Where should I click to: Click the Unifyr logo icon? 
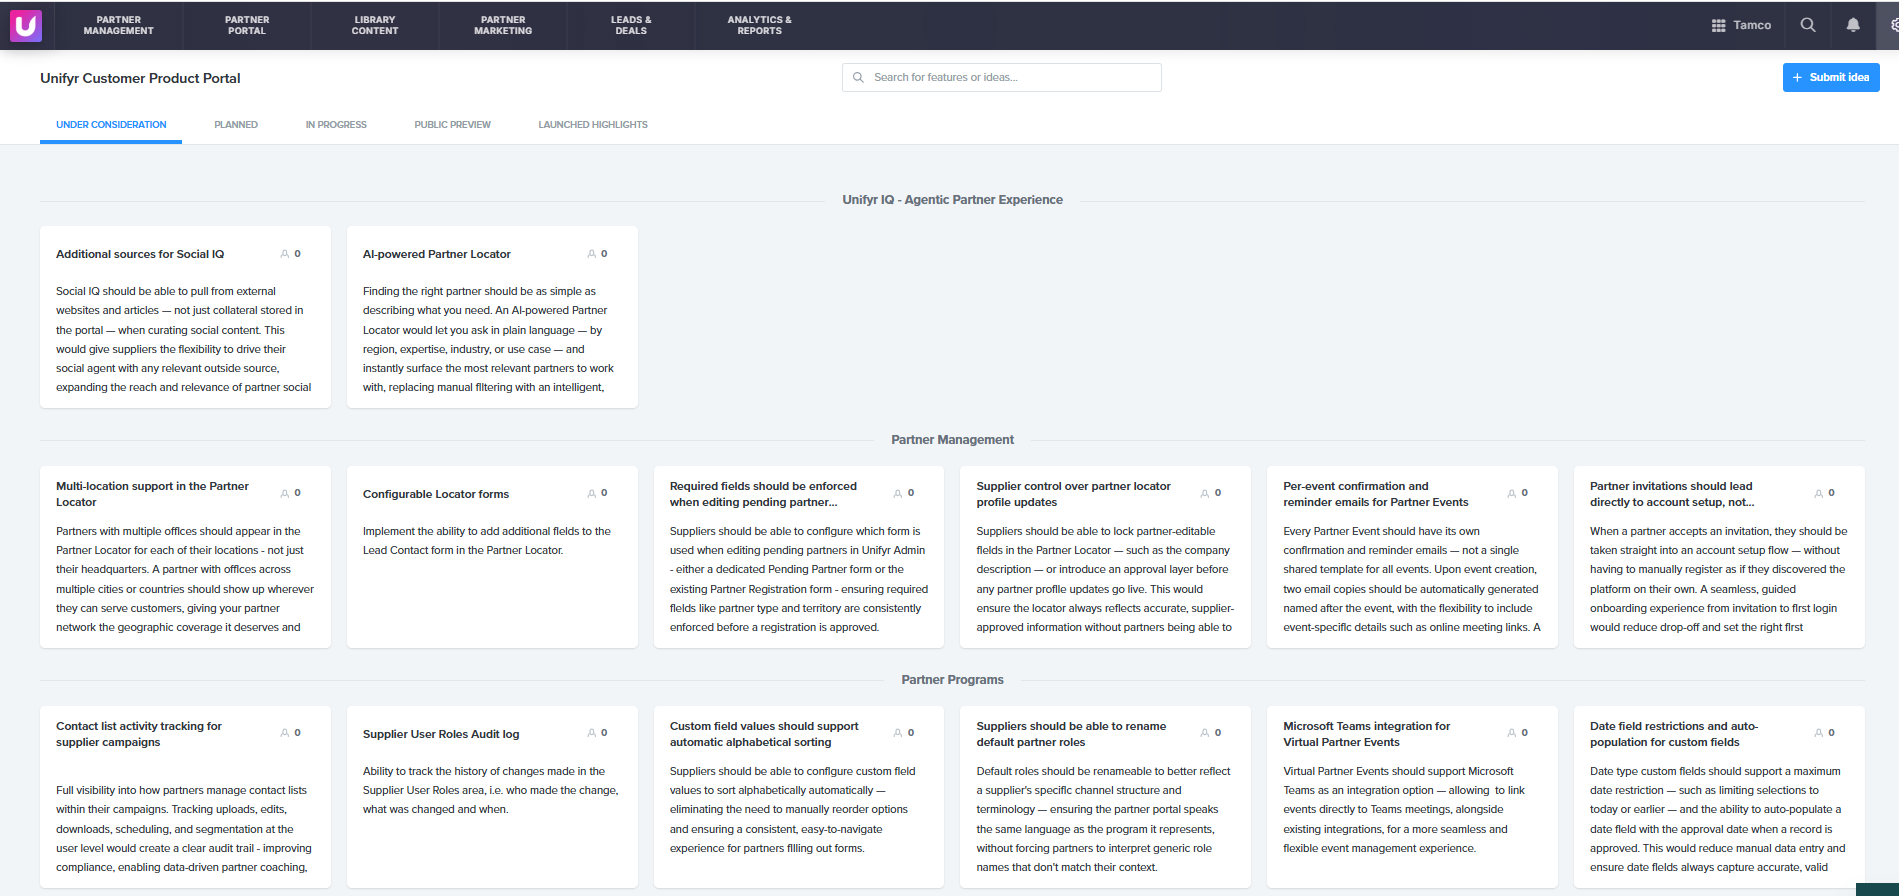pos(26,25)
